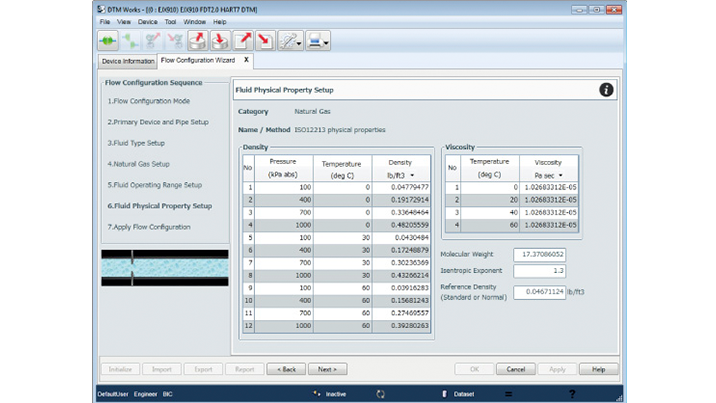Click the third red arrow toolbar icon

coord(243,41)
